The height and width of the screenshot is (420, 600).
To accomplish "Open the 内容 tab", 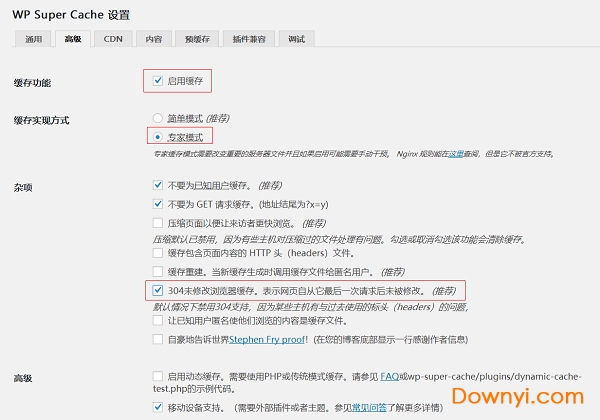I will [x=154, y=39].
